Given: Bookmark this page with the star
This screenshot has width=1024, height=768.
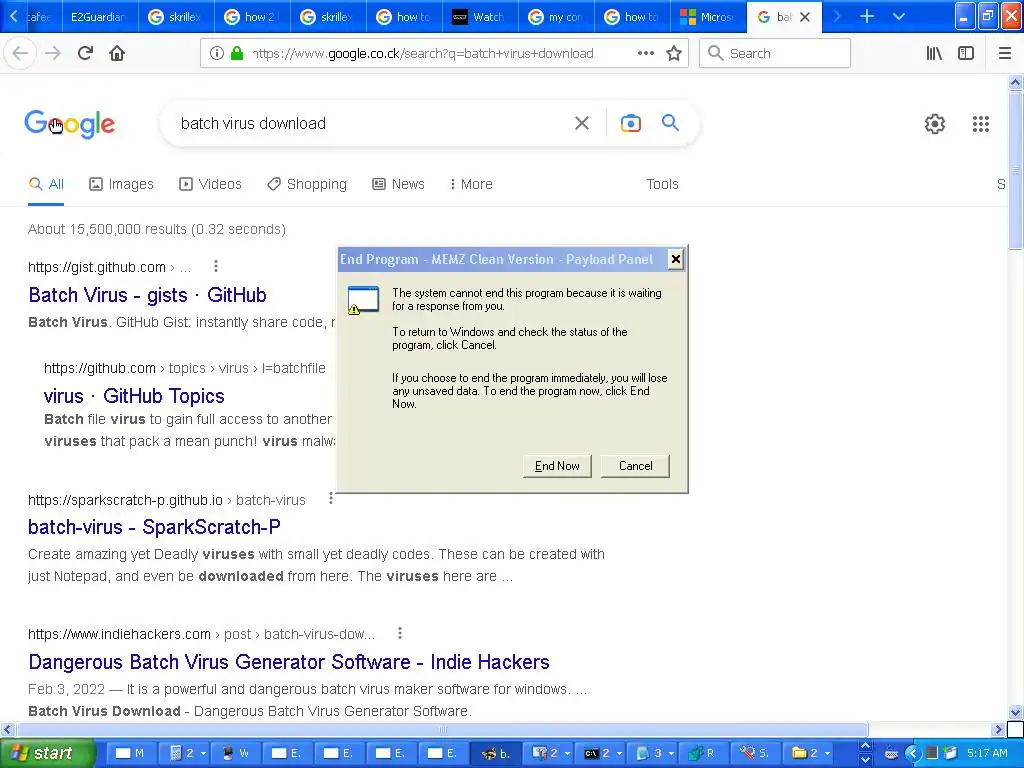Looking at the screenshot, I should click(674, 54).
